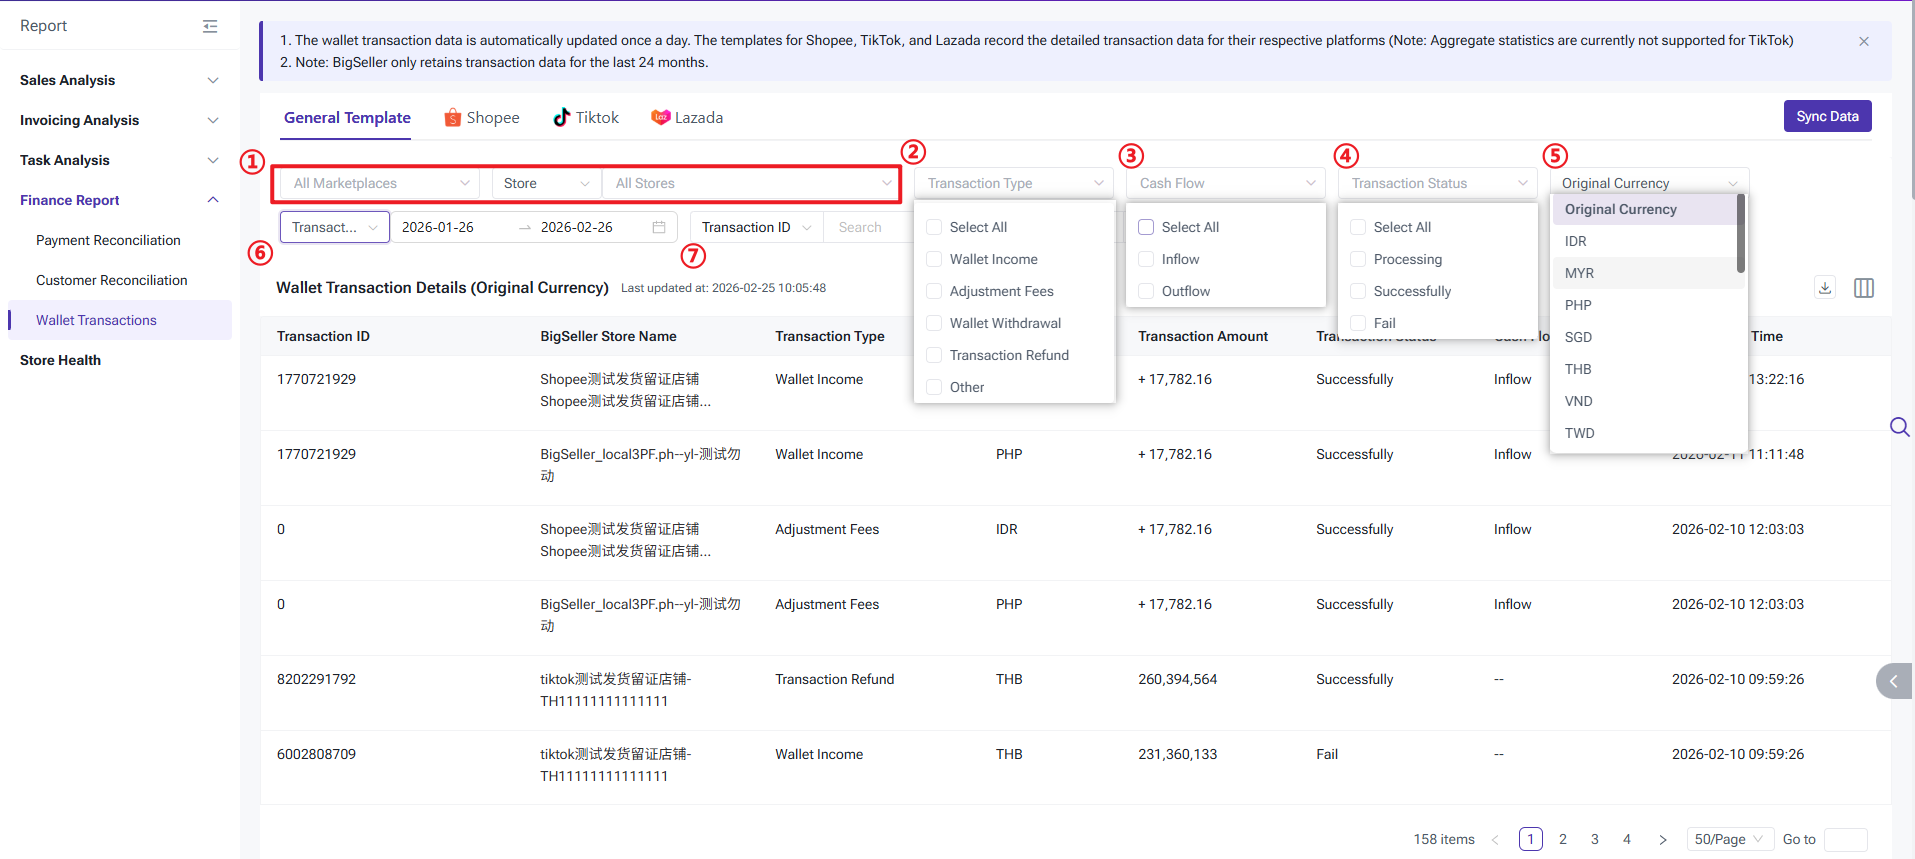Click the download export icon
The width and height of the screenshot is (1915, 859).
click(x=1825, y=288)
